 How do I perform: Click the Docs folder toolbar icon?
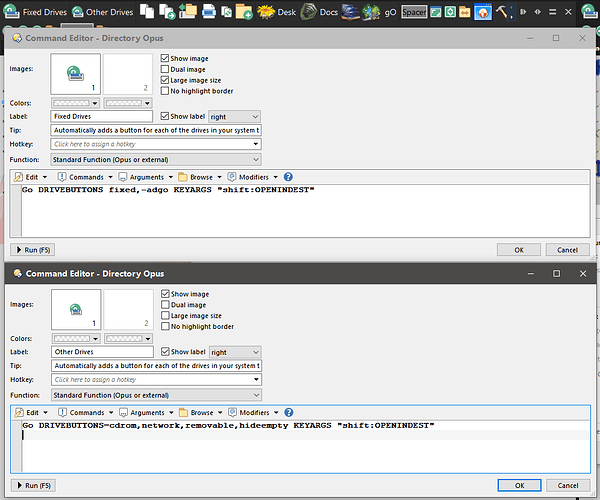(x=308, y=12)
